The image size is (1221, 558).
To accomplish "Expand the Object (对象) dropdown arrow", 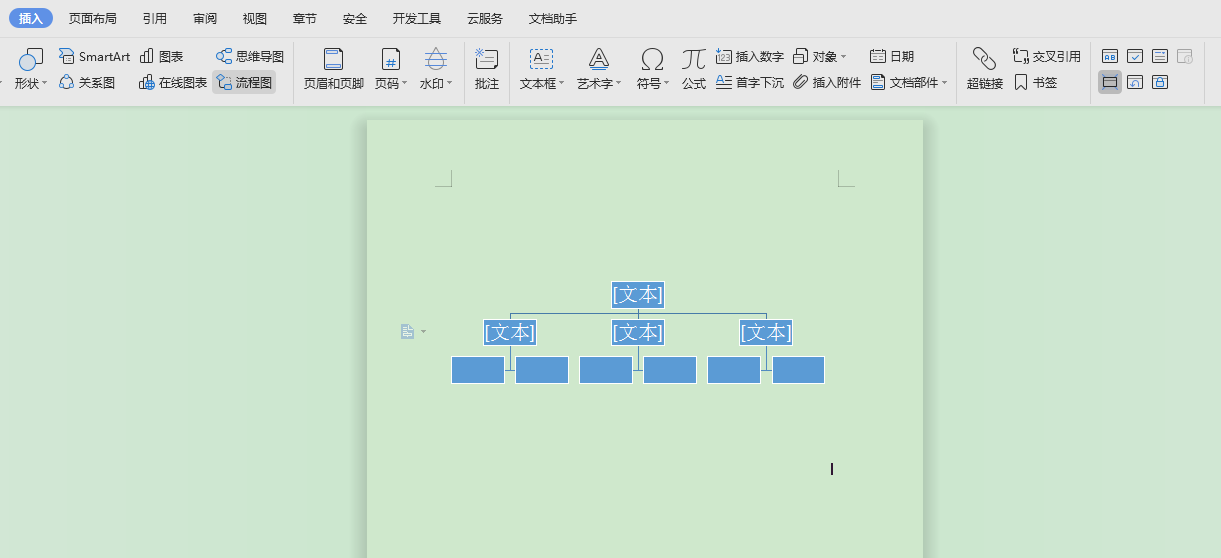I will (843, 56).
